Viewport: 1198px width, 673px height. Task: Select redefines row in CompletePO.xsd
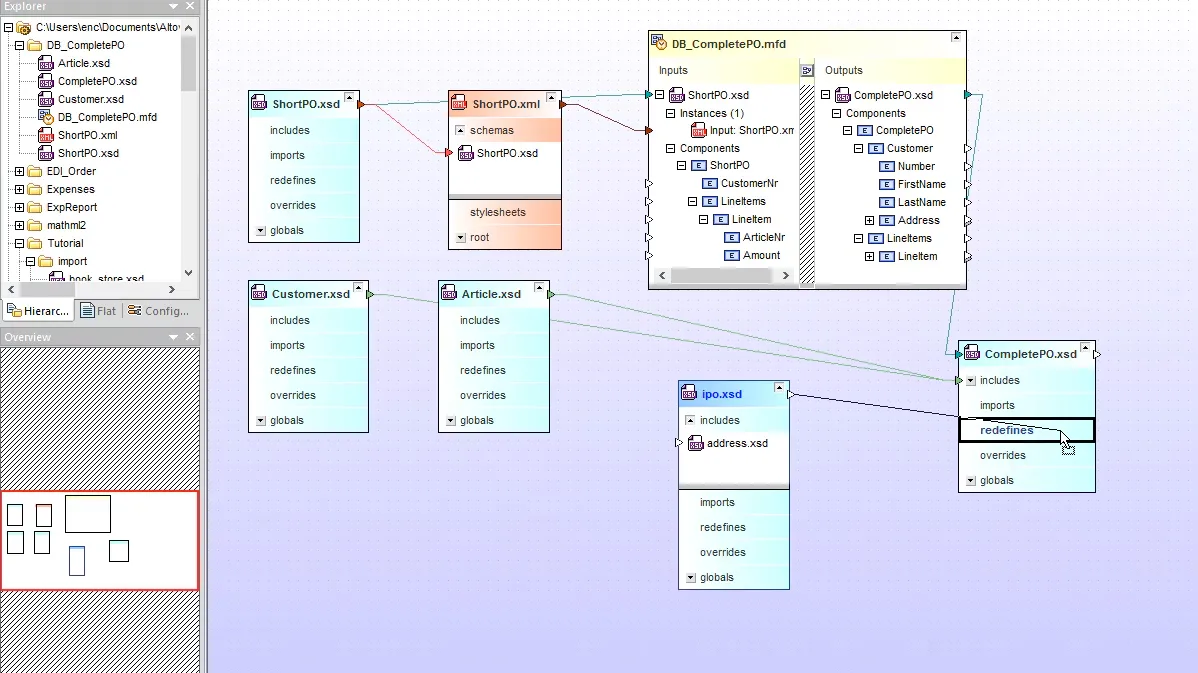(1027, 430)
